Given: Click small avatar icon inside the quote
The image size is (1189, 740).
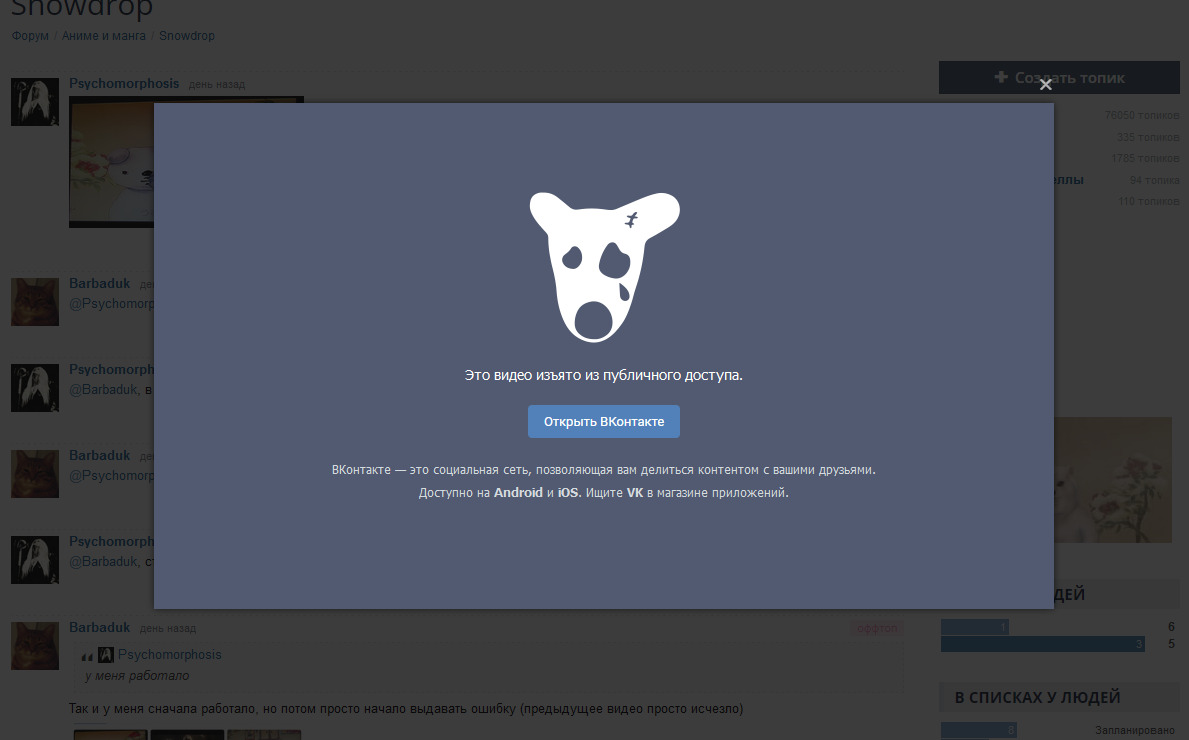Looking at the screenshot, I should coord(106,655).
